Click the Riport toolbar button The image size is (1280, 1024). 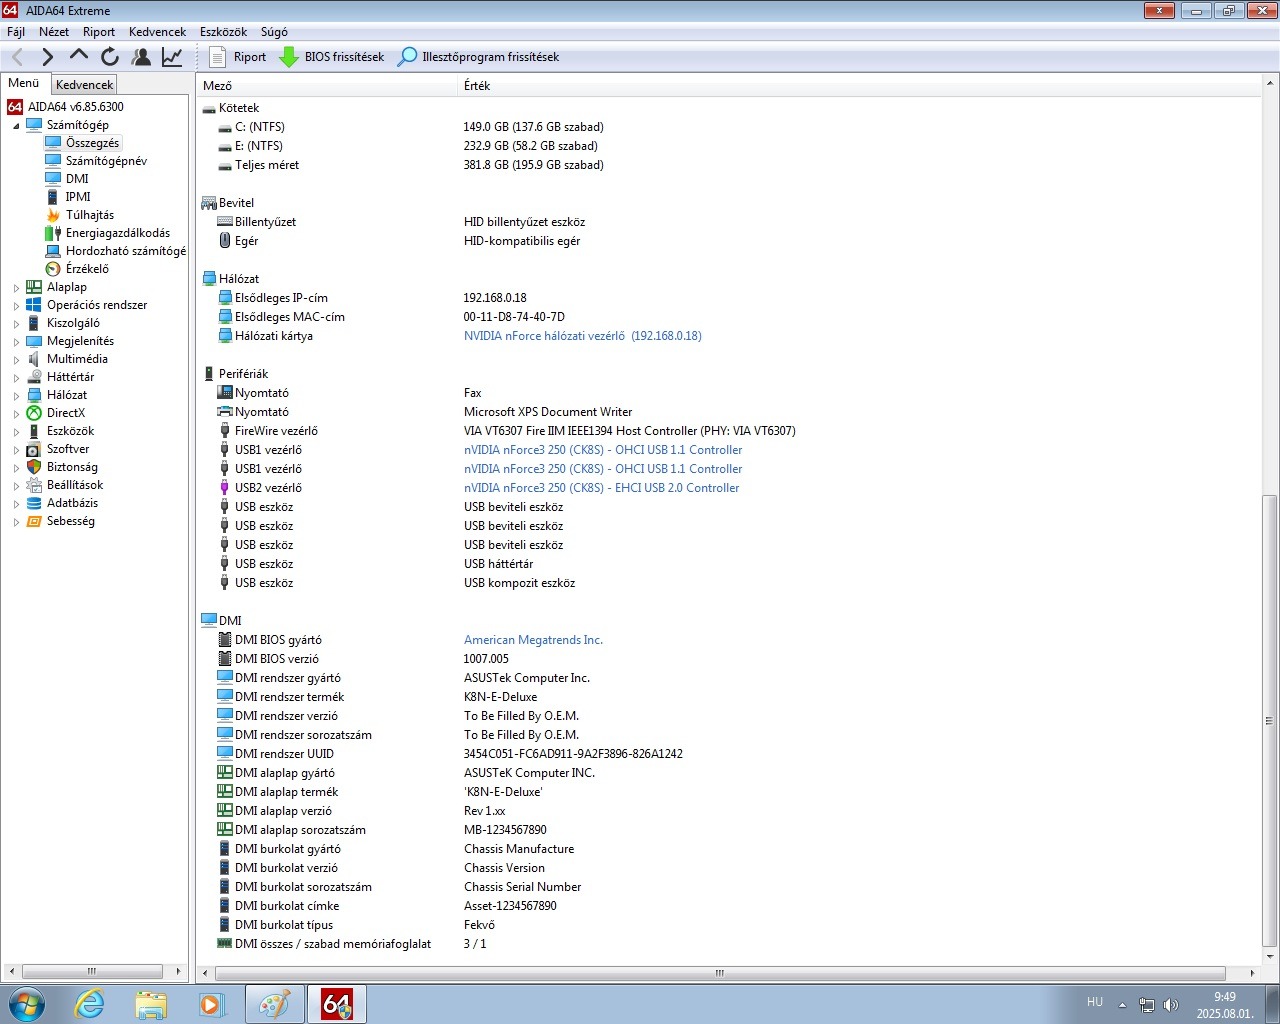[x=237, y=57]
